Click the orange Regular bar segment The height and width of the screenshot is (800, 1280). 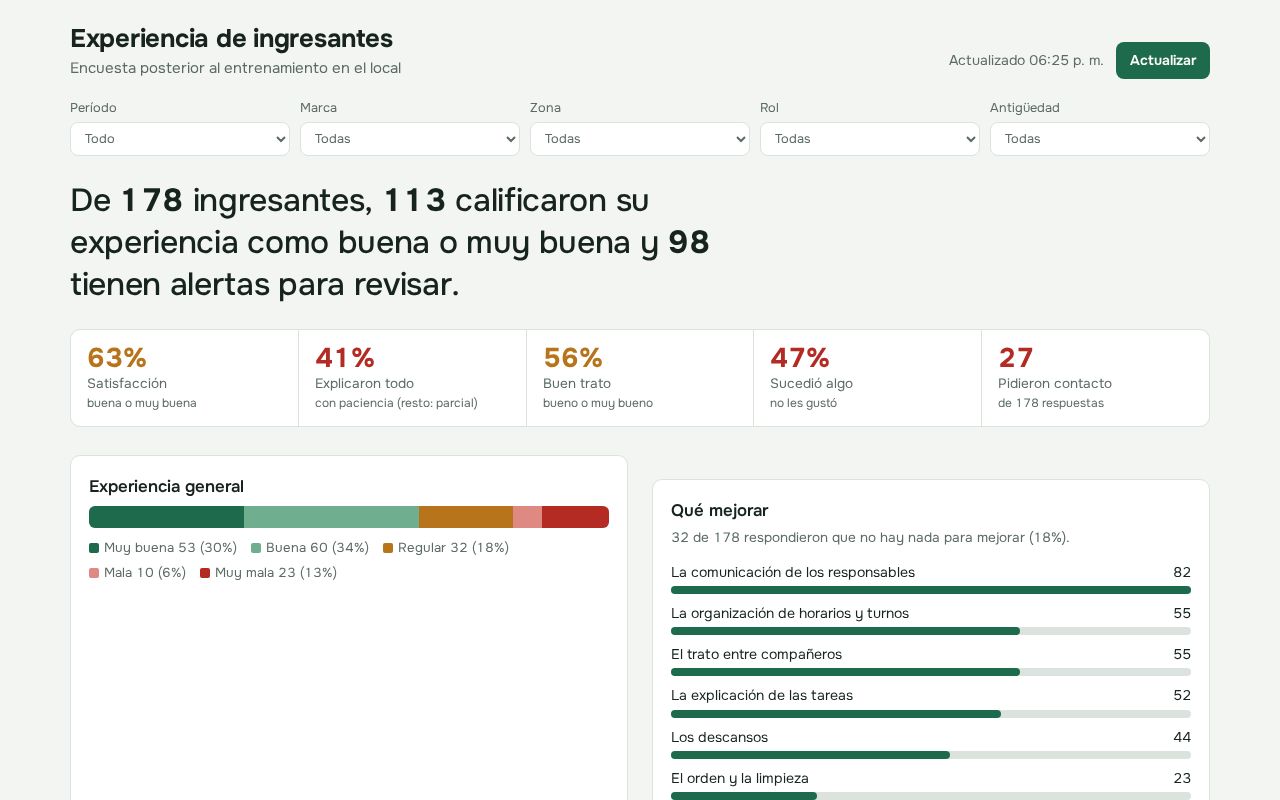click(x=466, y=517)
